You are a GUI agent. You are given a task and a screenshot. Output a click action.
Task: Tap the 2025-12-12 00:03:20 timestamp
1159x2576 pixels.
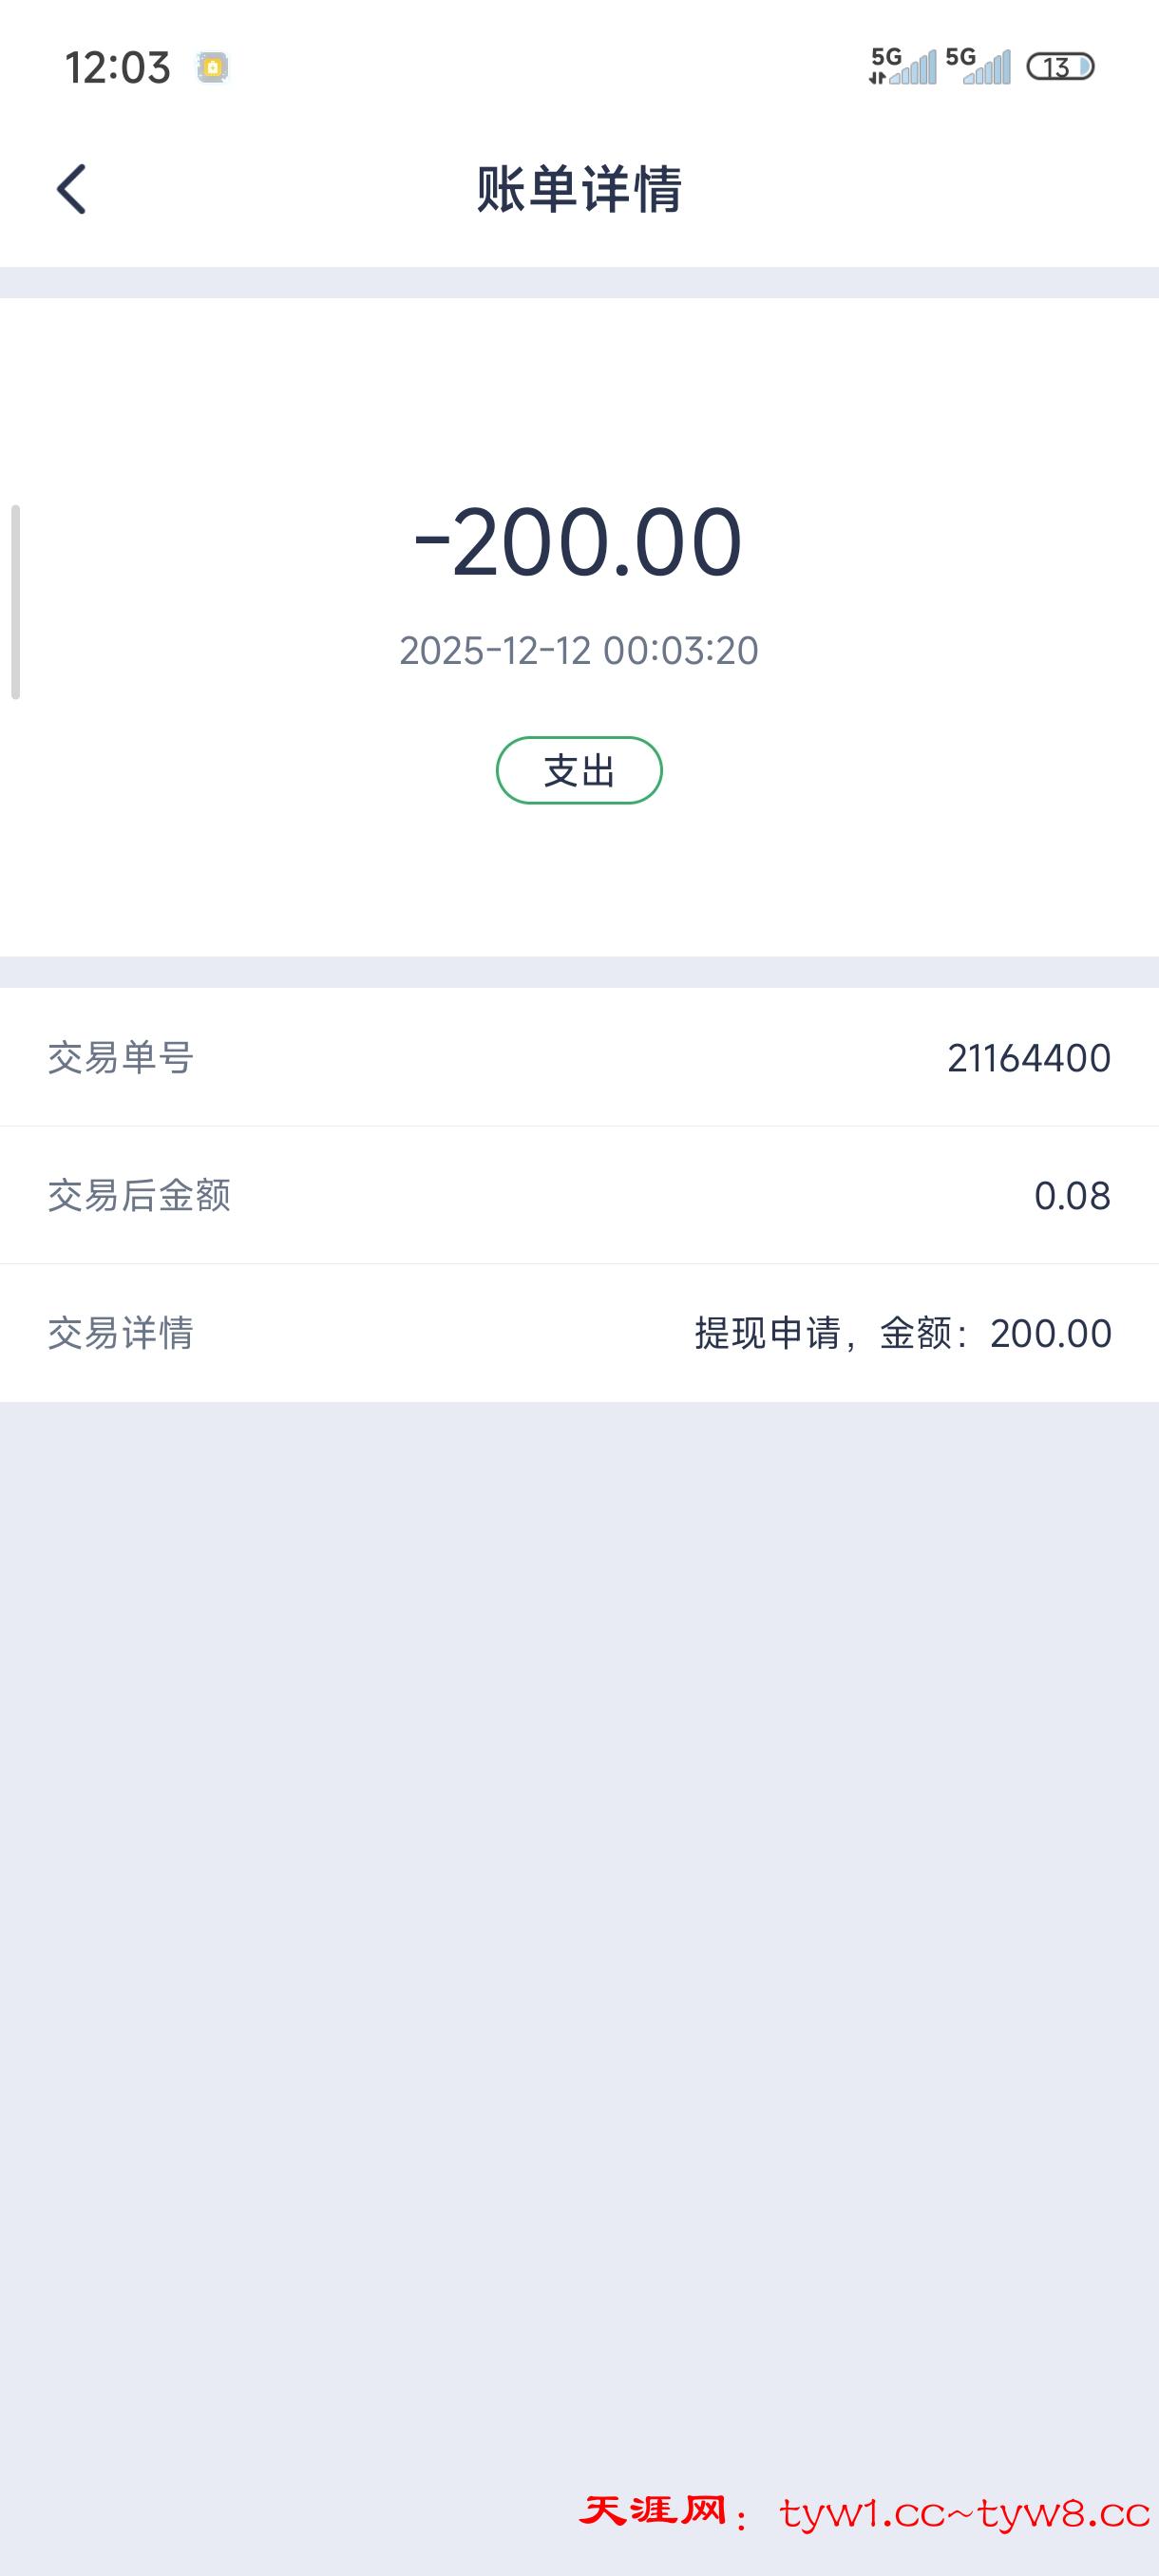tap(579, 651)
